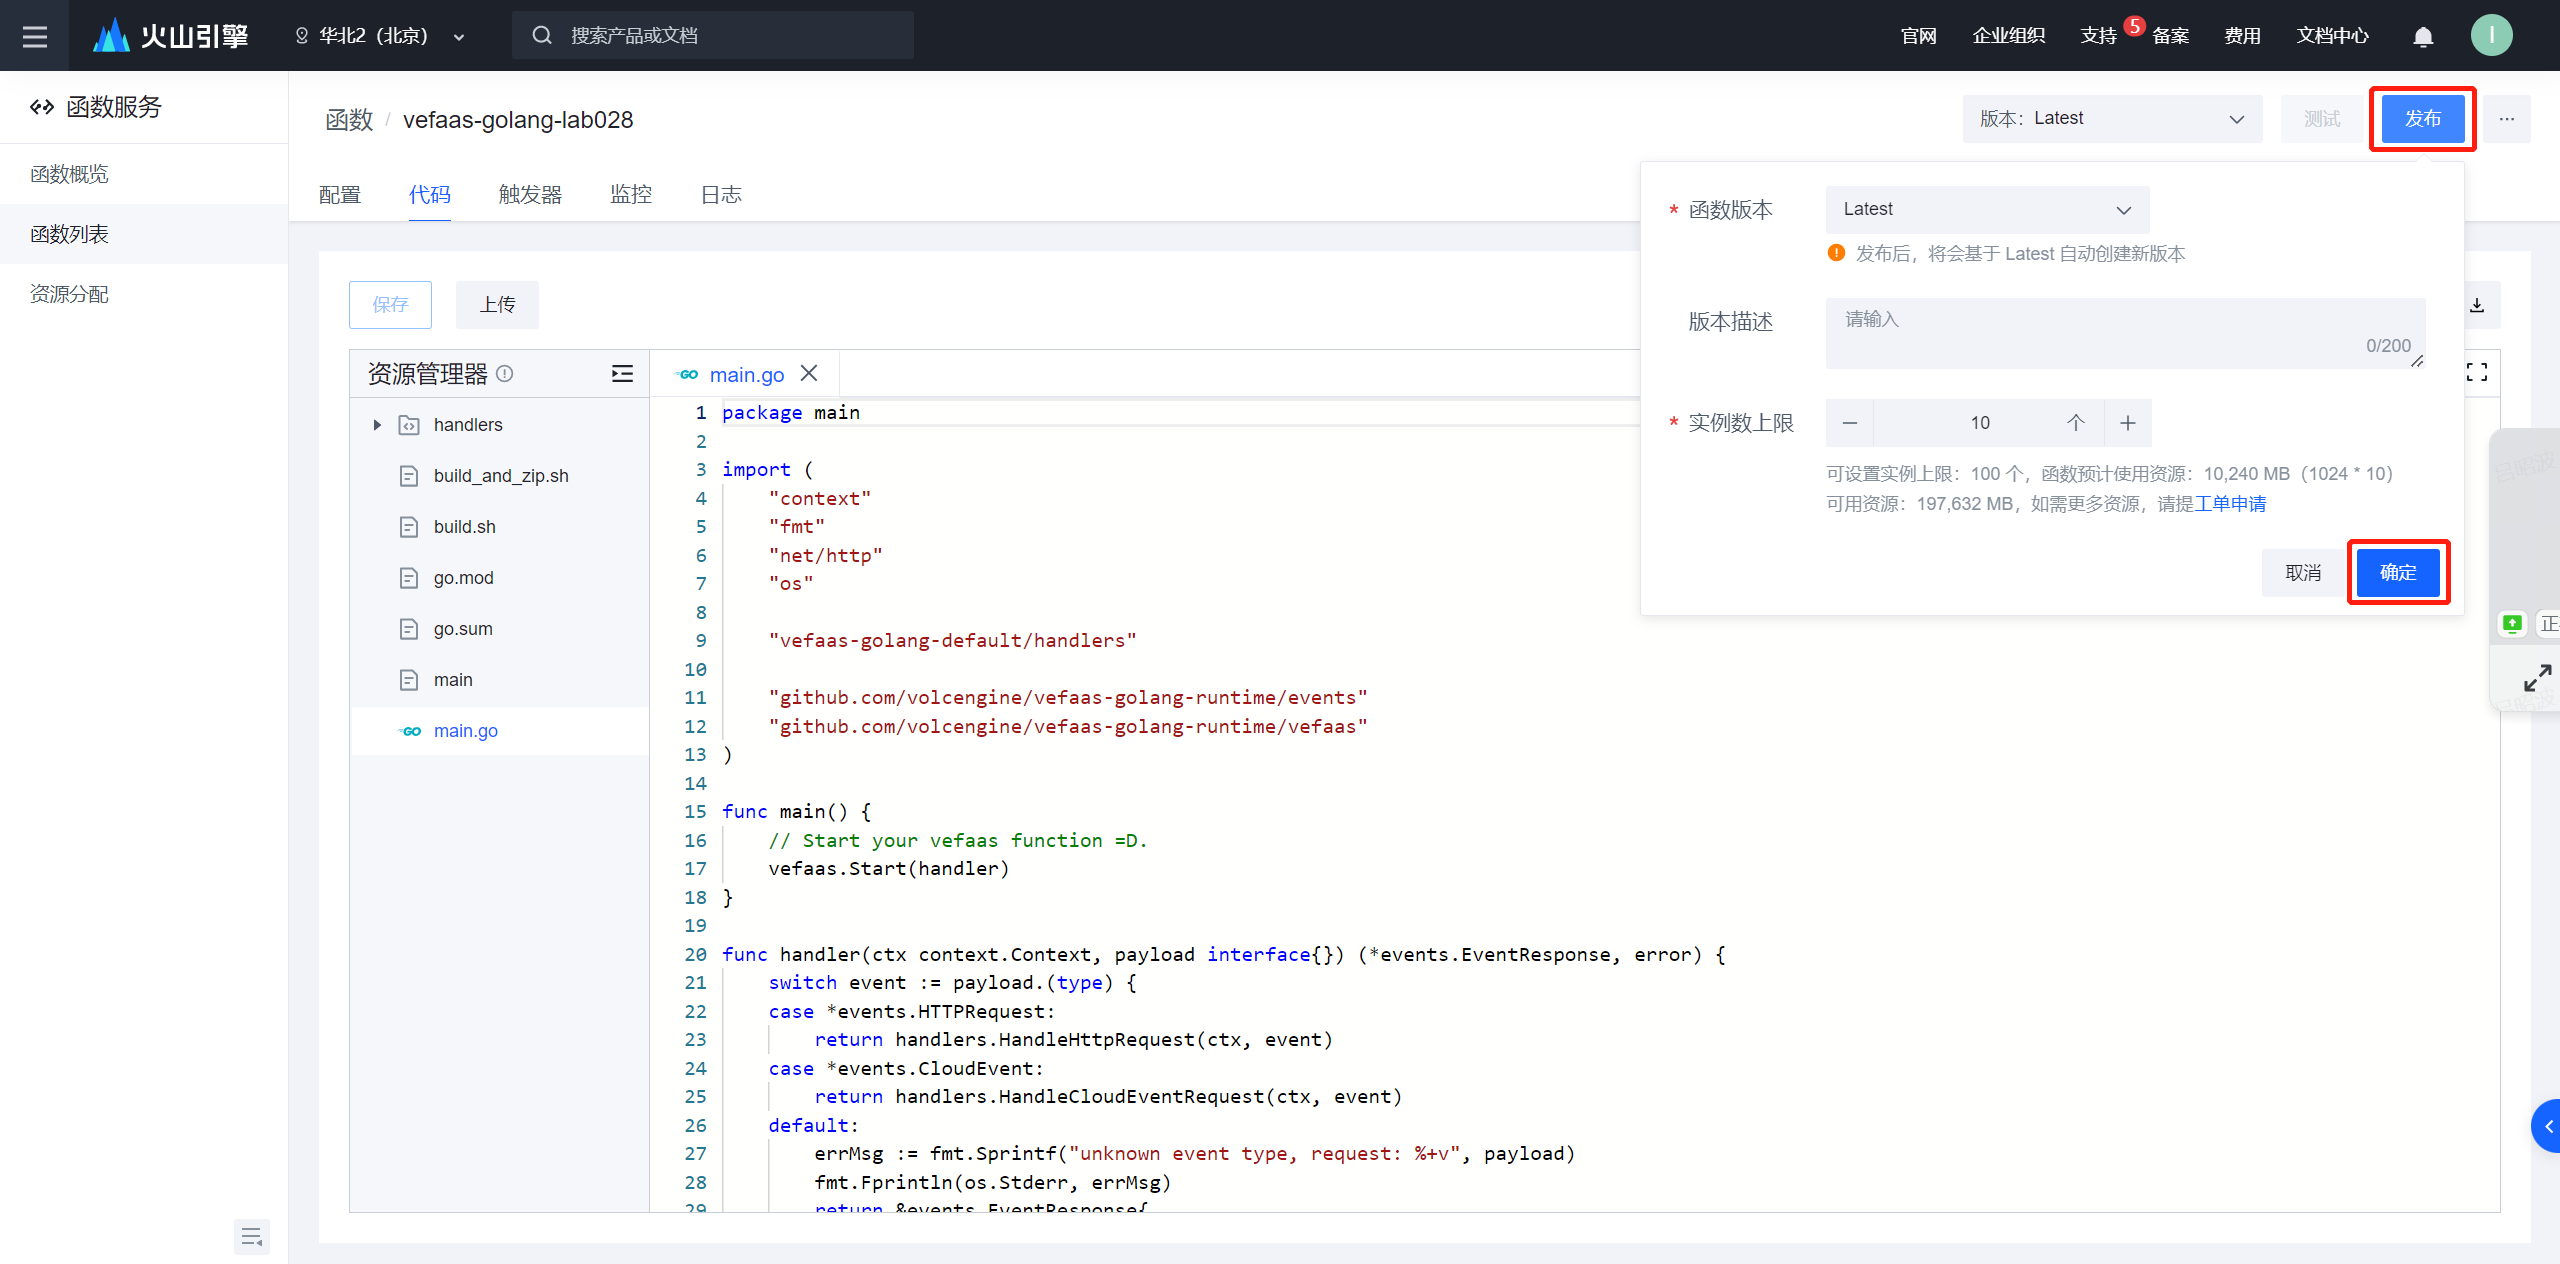
Task: Click the notification bell icon
Action: point(2423,37)
